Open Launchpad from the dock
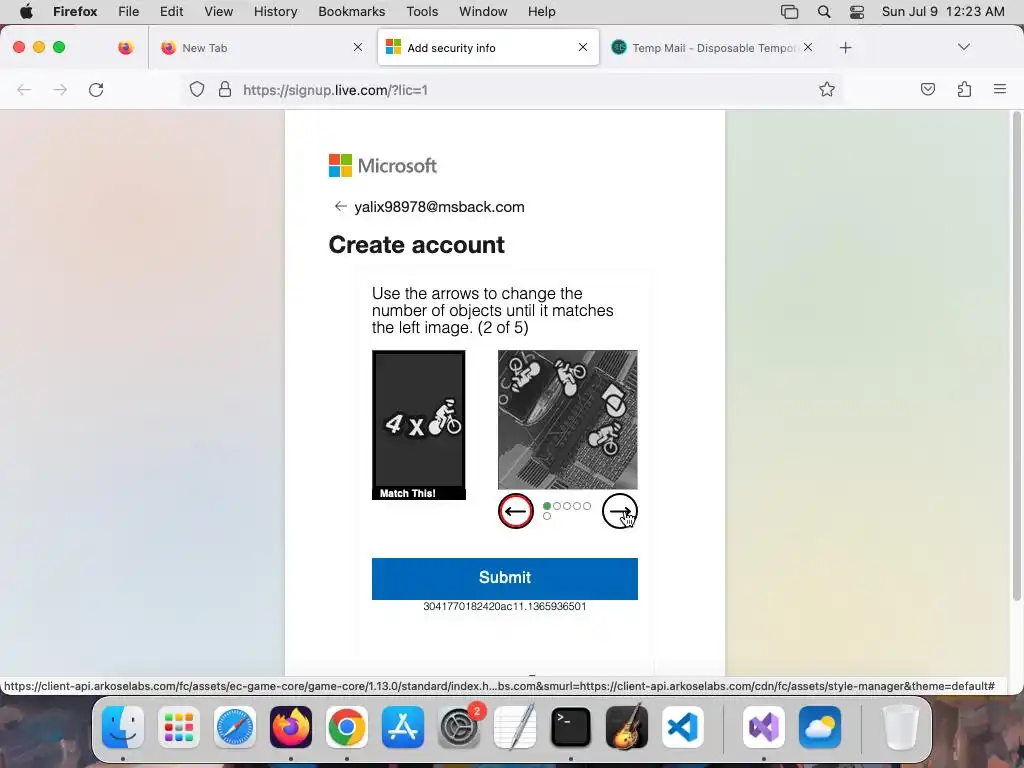The image size is (1024, 768). click(179, 727)
